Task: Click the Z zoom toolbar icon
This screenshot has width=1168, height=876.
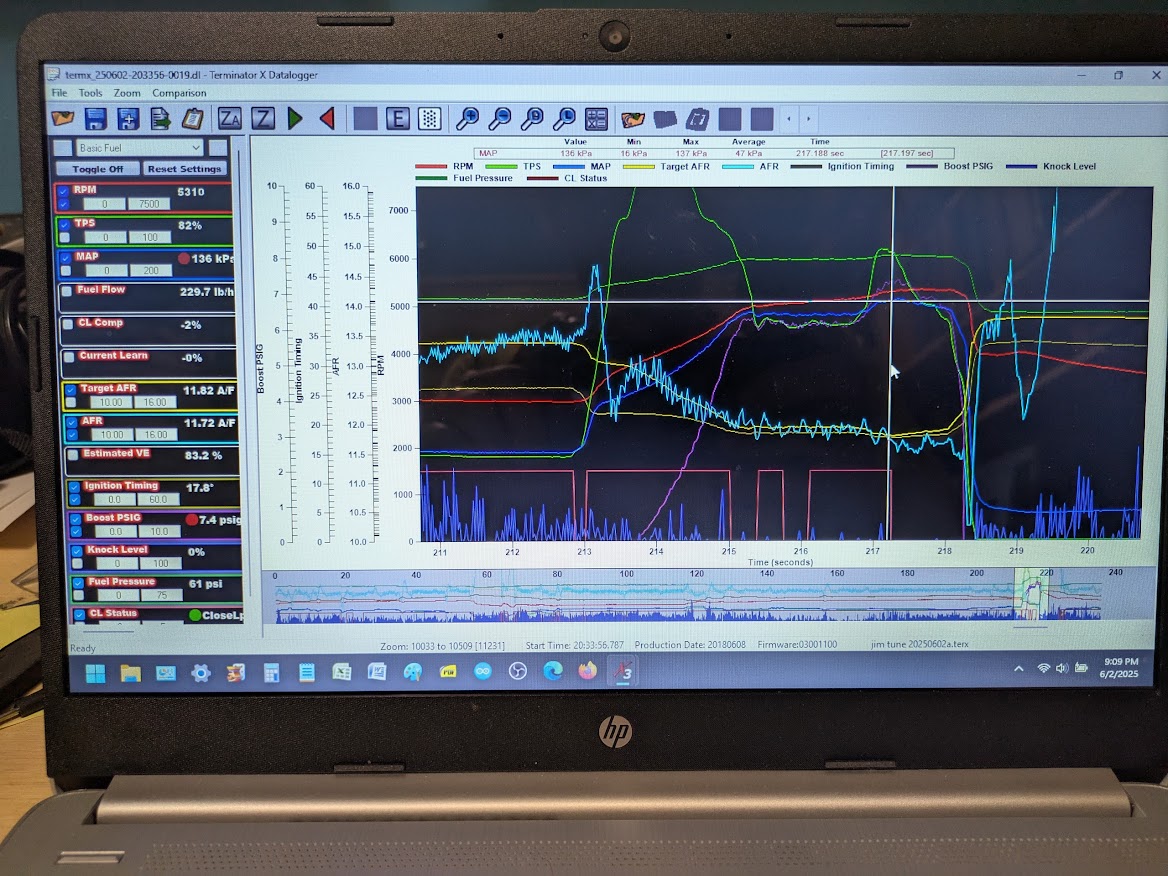Action: click(x=262, y=118)
